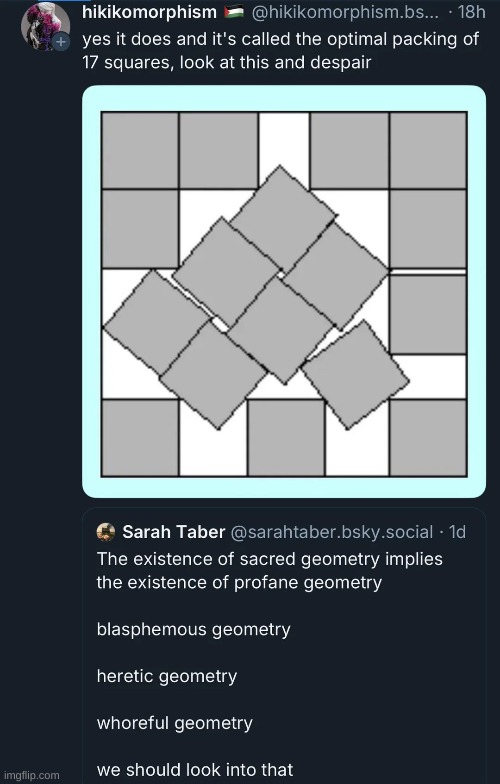Click the 'whoreful geometry' line
Screen dimensions: 500x784
point(174,724)
